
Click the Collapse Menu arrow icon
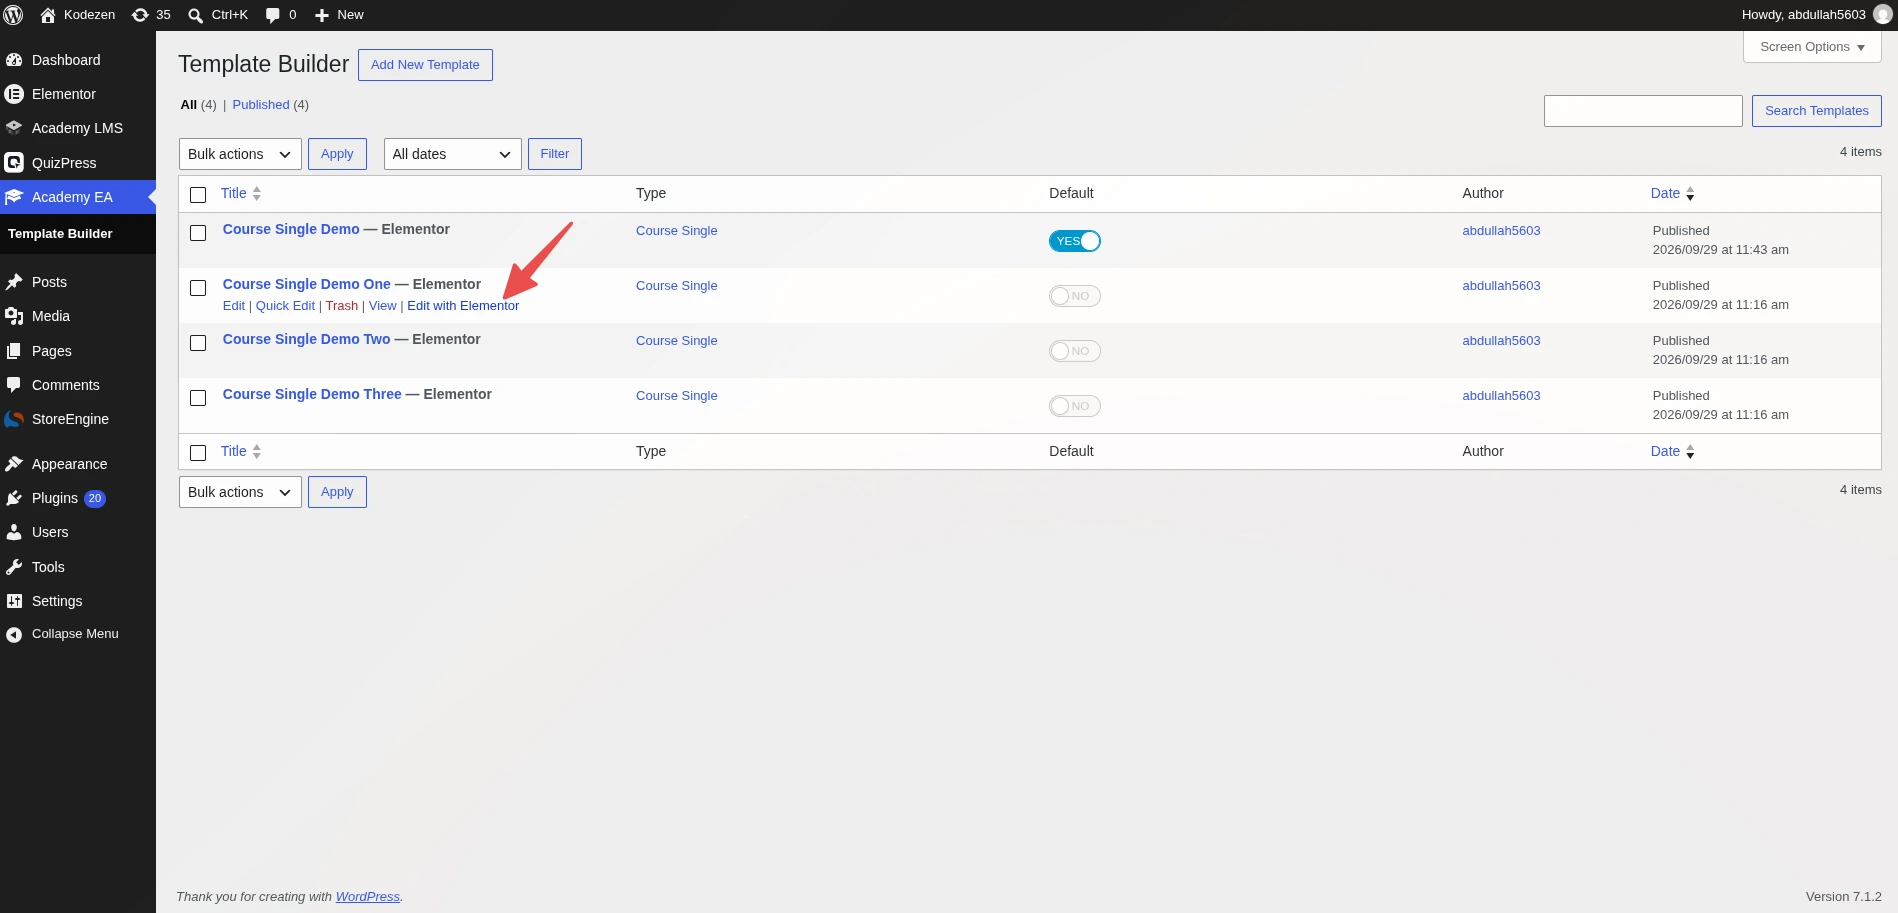pyautogui.click(x=14, y=634)
